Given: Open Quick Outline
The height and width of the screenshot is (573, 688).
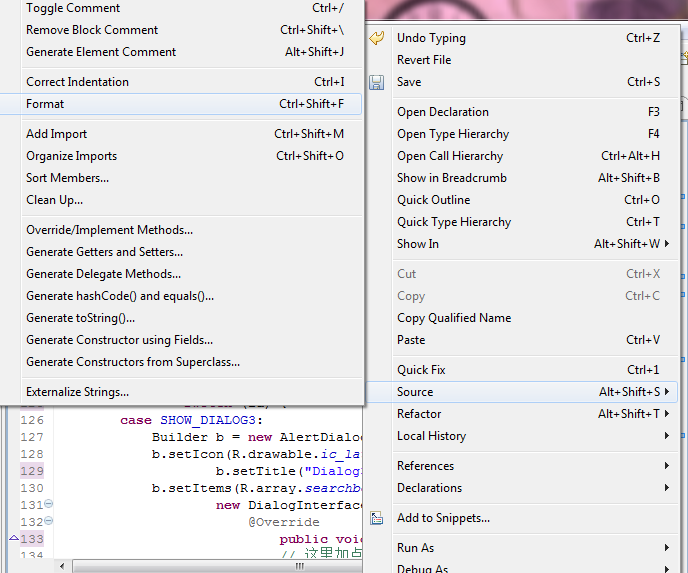Looking at the screenshot, I should pos(522,200).
